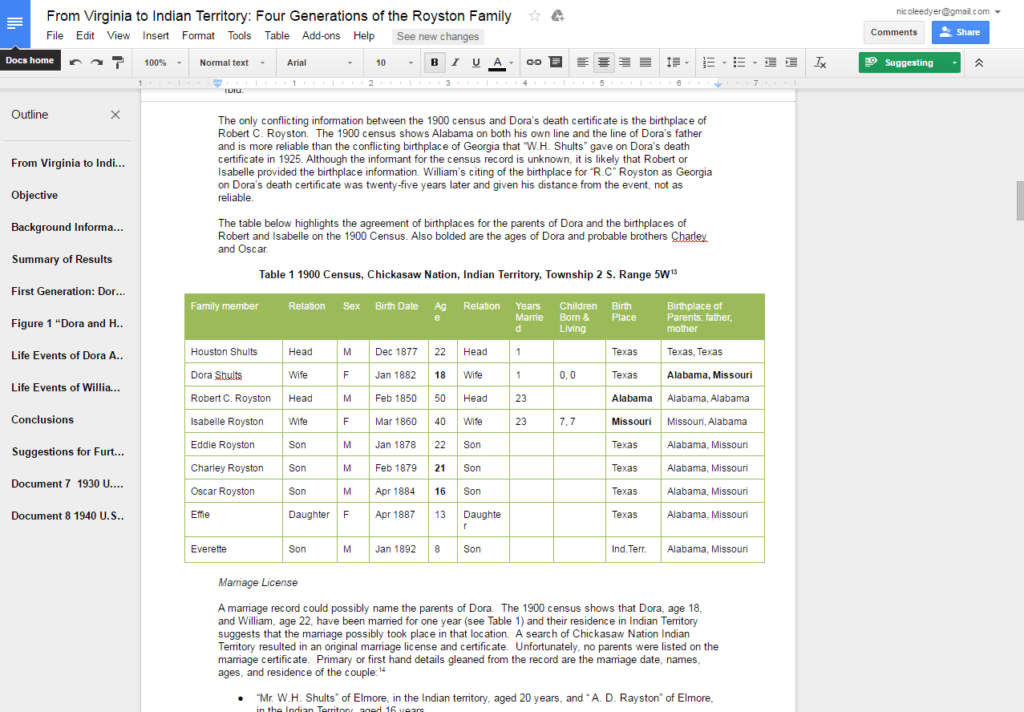Open the Normal text style dropdown
1024x712 pixels.
click(x=232, y=63)
